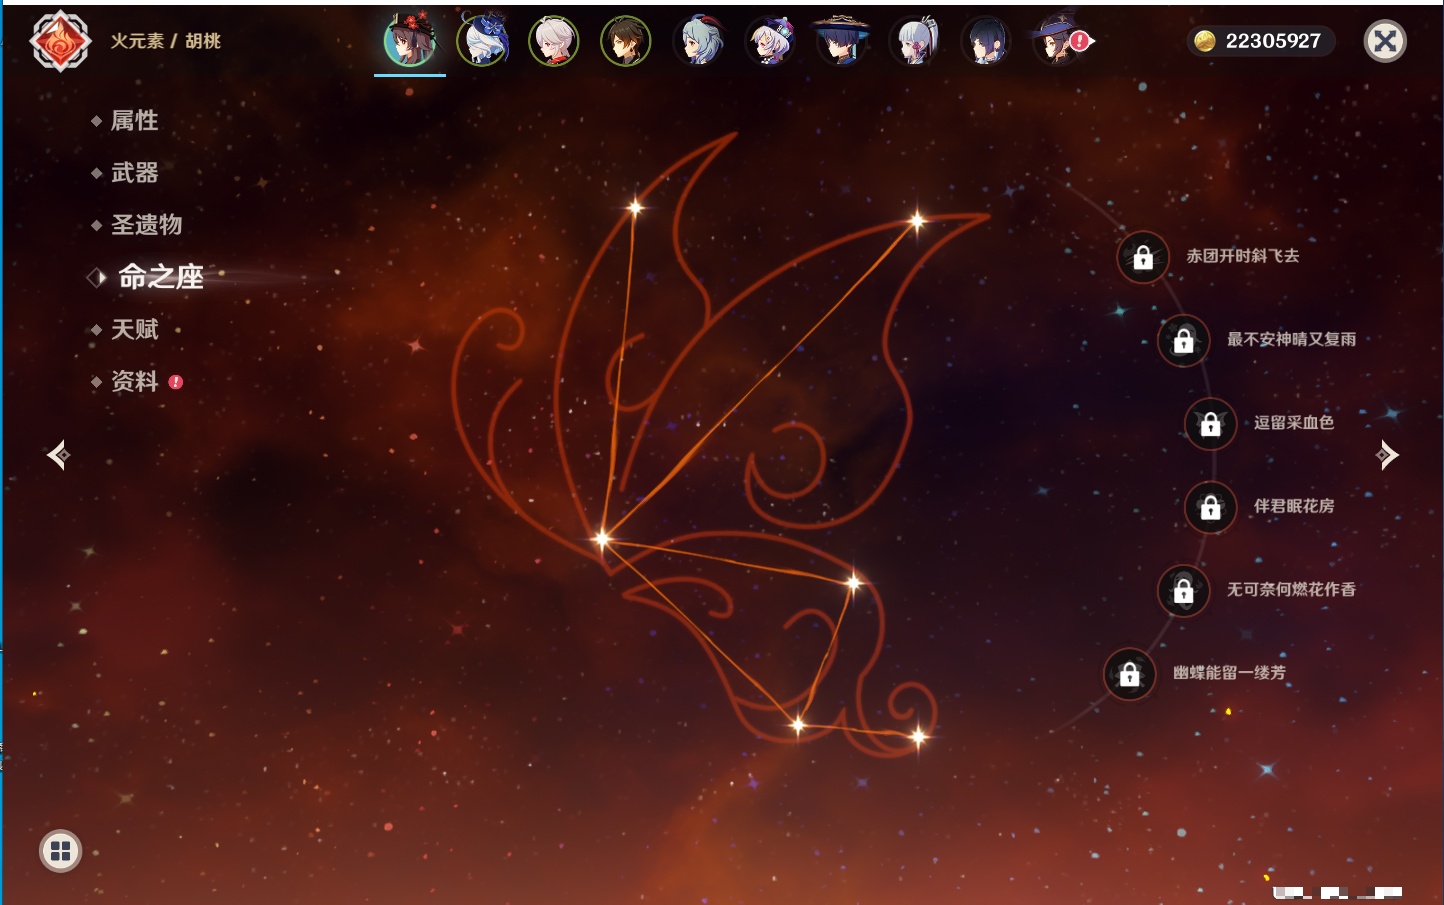
Task: Switch to Furina's avatar with blue top hat
Action: click(x=482, y=41)
